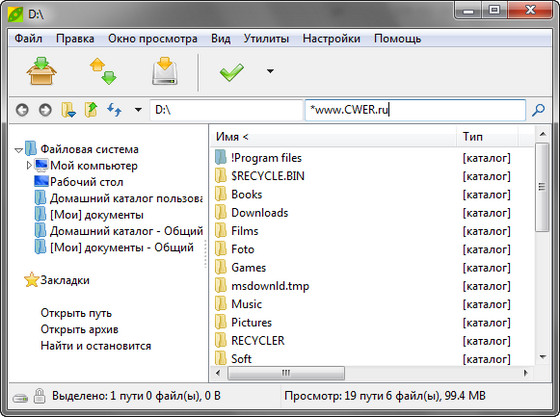
Task: Click the blue refresh arrows icon
Action: pyautogui.click(x=114, y=110)
